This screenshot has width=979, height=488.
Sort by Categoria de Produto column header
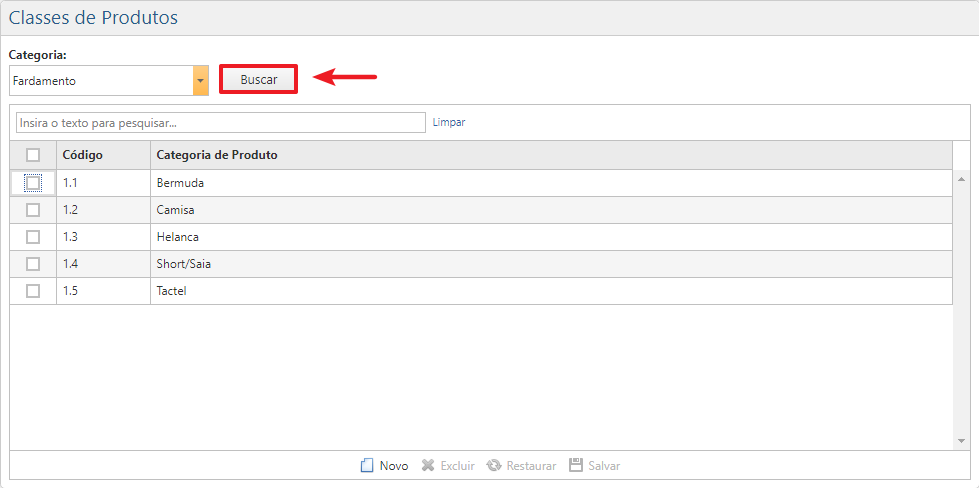pyautogui.click(x=551, y=155)
